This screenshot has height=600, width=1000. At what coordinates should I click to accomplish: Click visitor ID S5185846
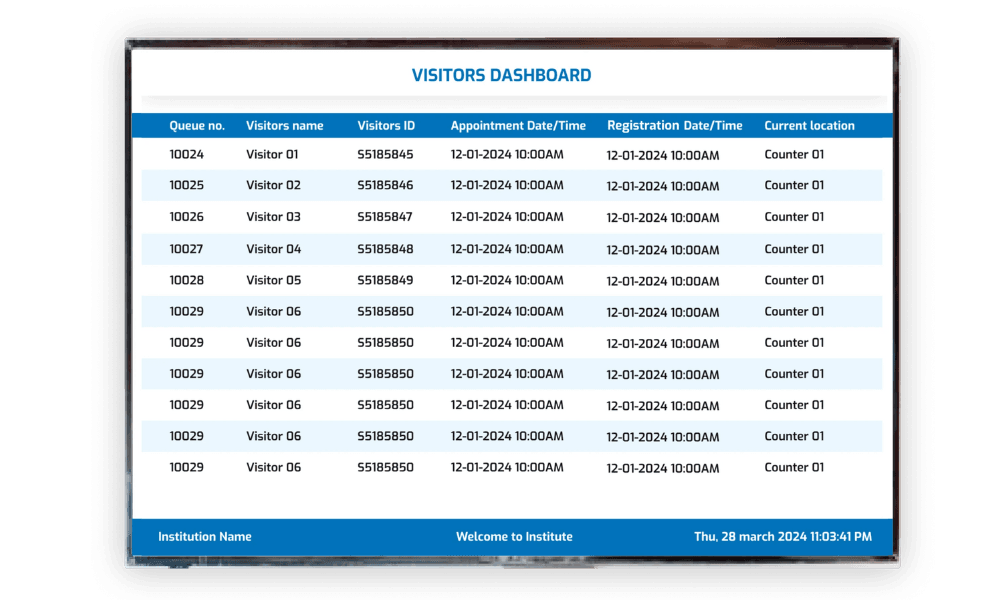[x=385, y=185]
